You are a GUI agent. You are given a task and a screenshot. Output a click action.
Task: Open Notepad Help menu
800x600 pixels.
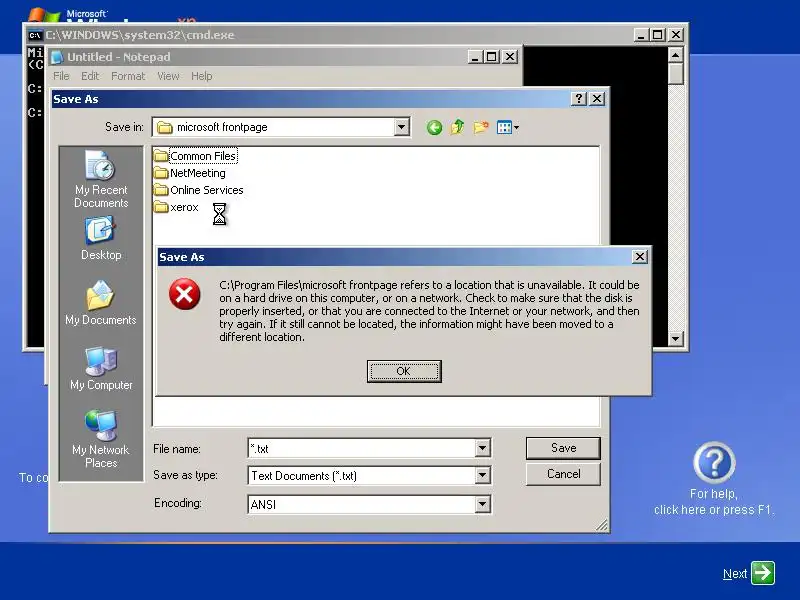click(x=202, y=76)
